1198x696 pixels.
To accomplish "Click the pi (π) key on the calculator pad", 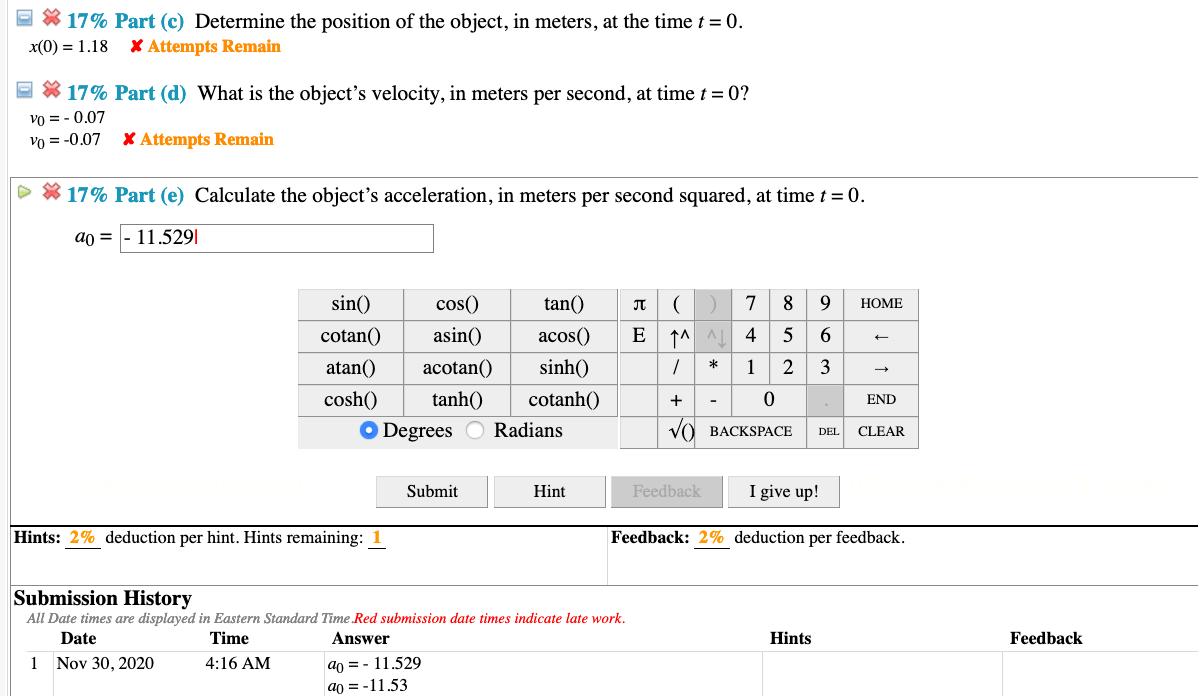I will point(640,303).
